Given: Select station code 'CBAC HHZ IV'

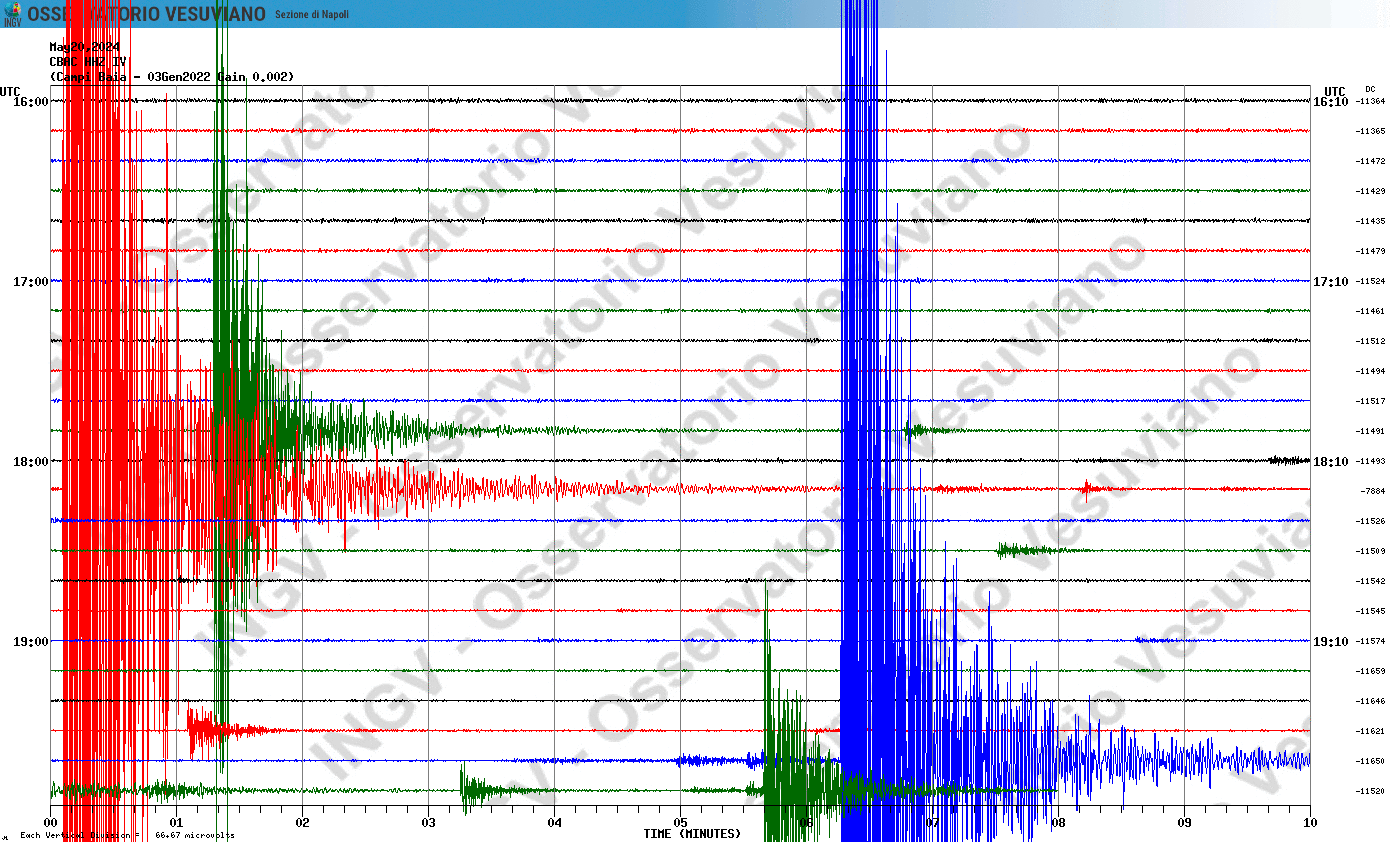Looking at the screenshot, I should click(x=88, y=62).
